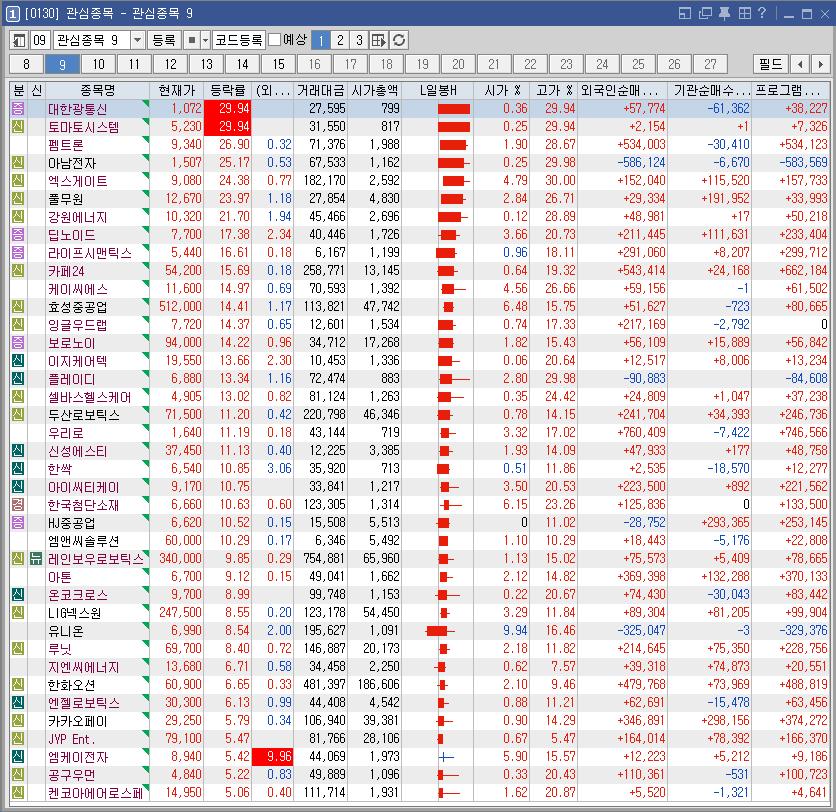Click the window layout icon in title bar
The image size is (836, 812).
coord(685,13)
